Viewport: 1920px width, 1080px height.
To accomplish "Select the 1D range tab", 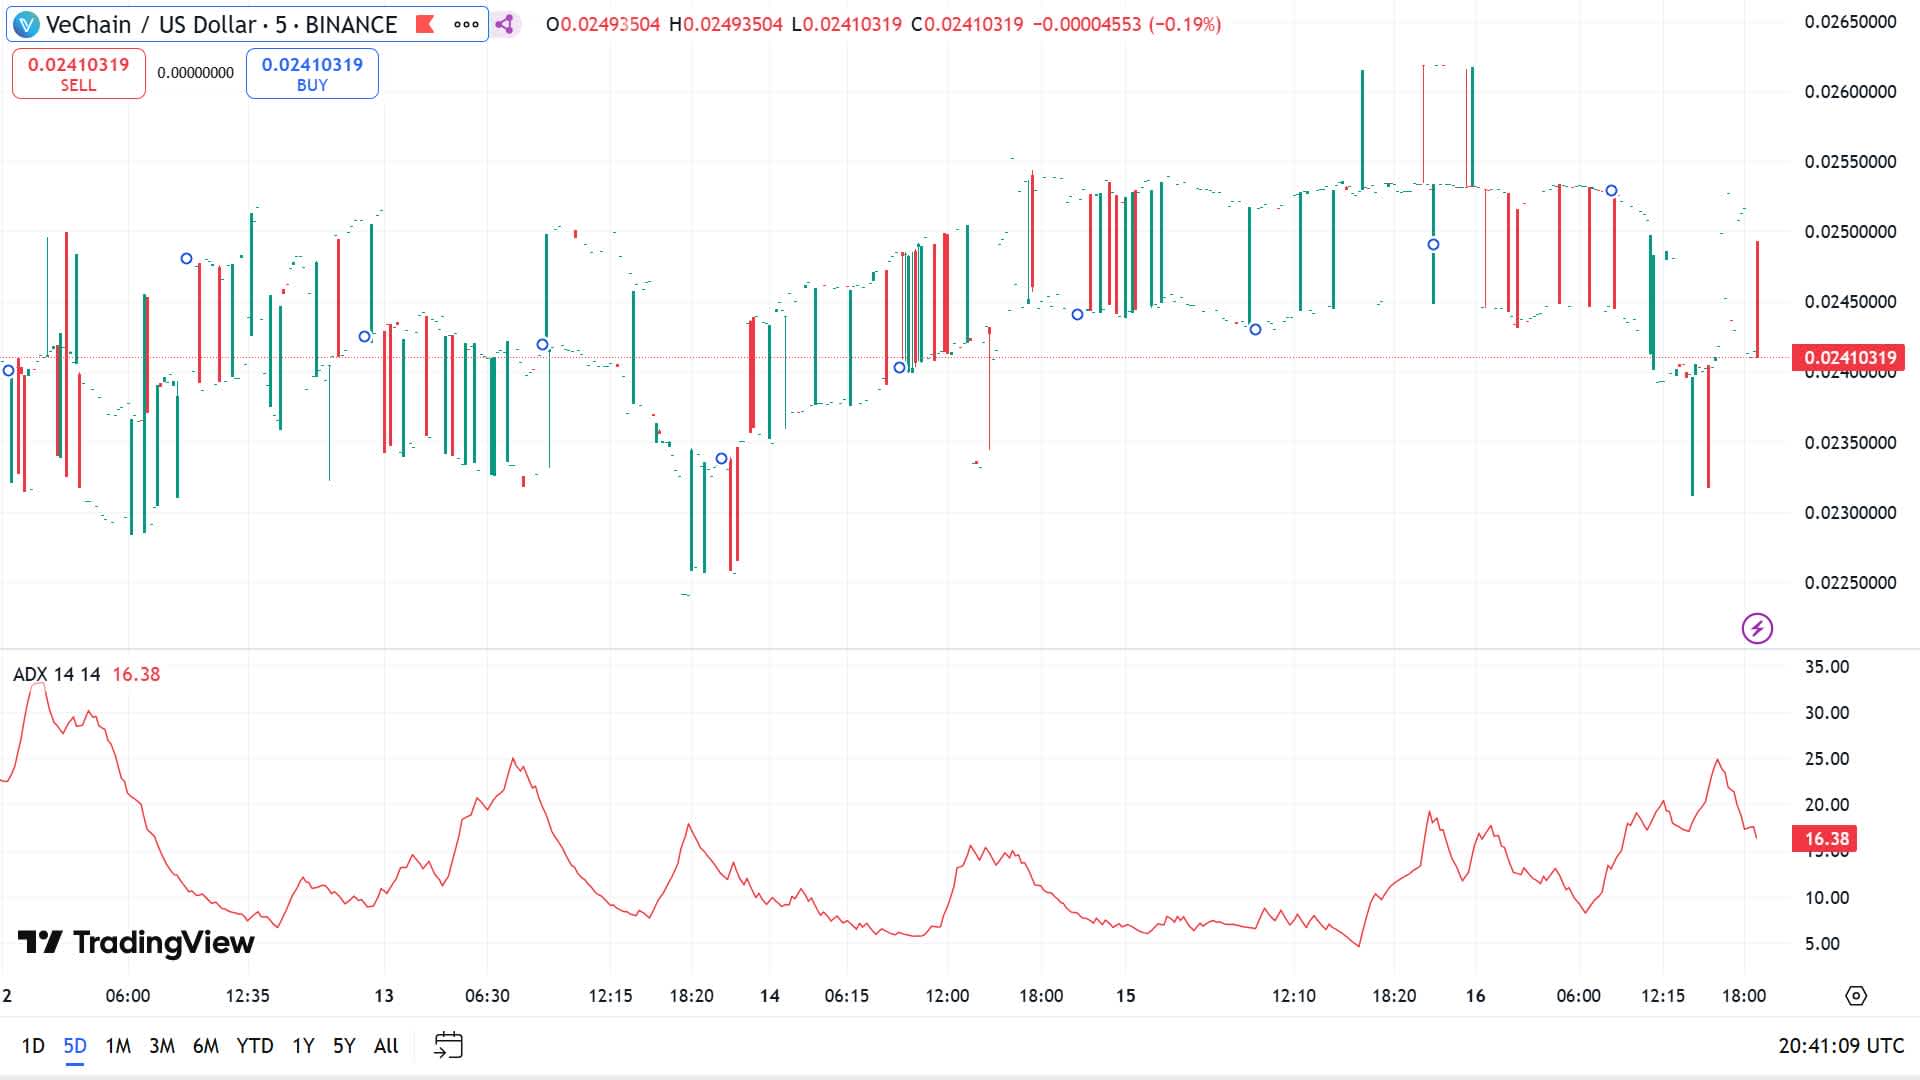I will point(33,1045).
